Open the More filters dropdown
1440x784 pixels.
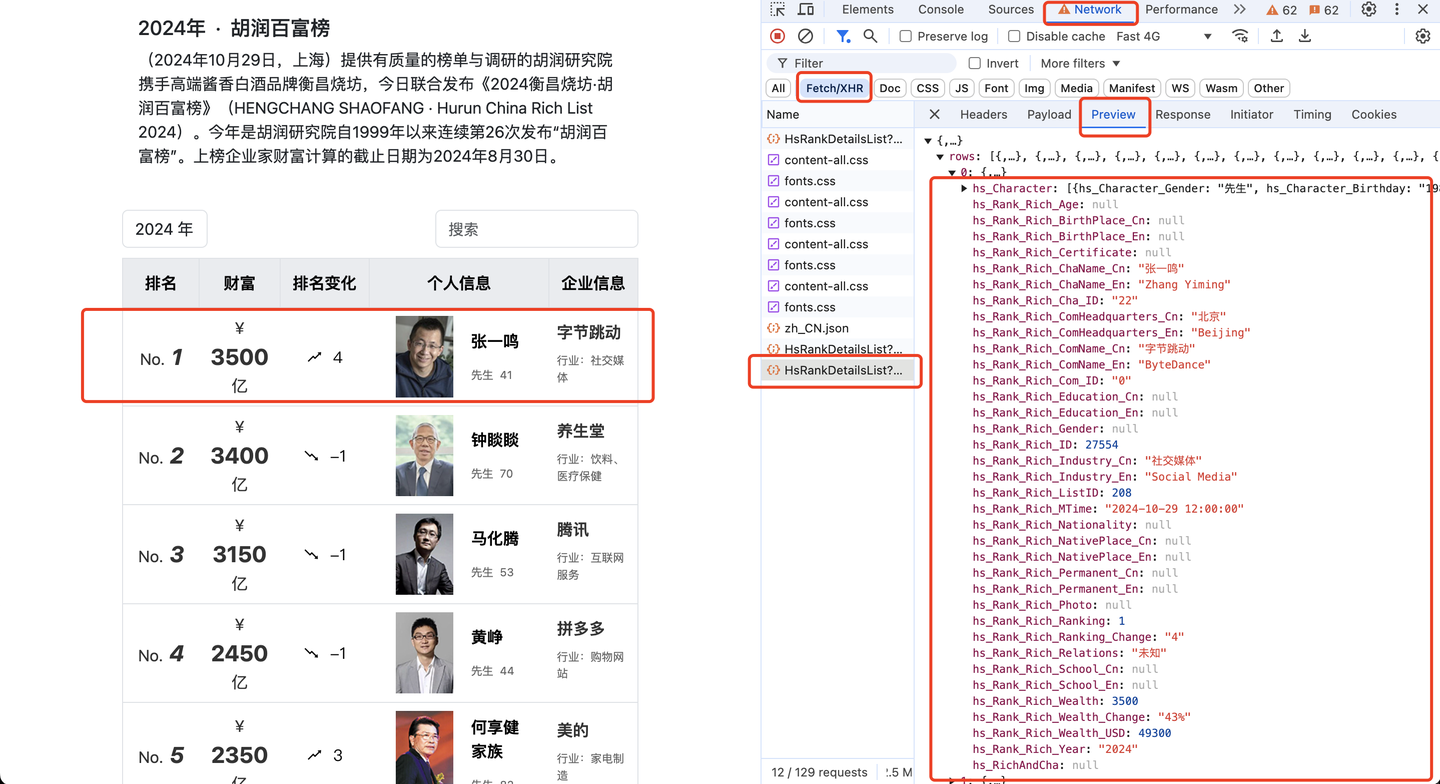click(x=1078, y=62)
